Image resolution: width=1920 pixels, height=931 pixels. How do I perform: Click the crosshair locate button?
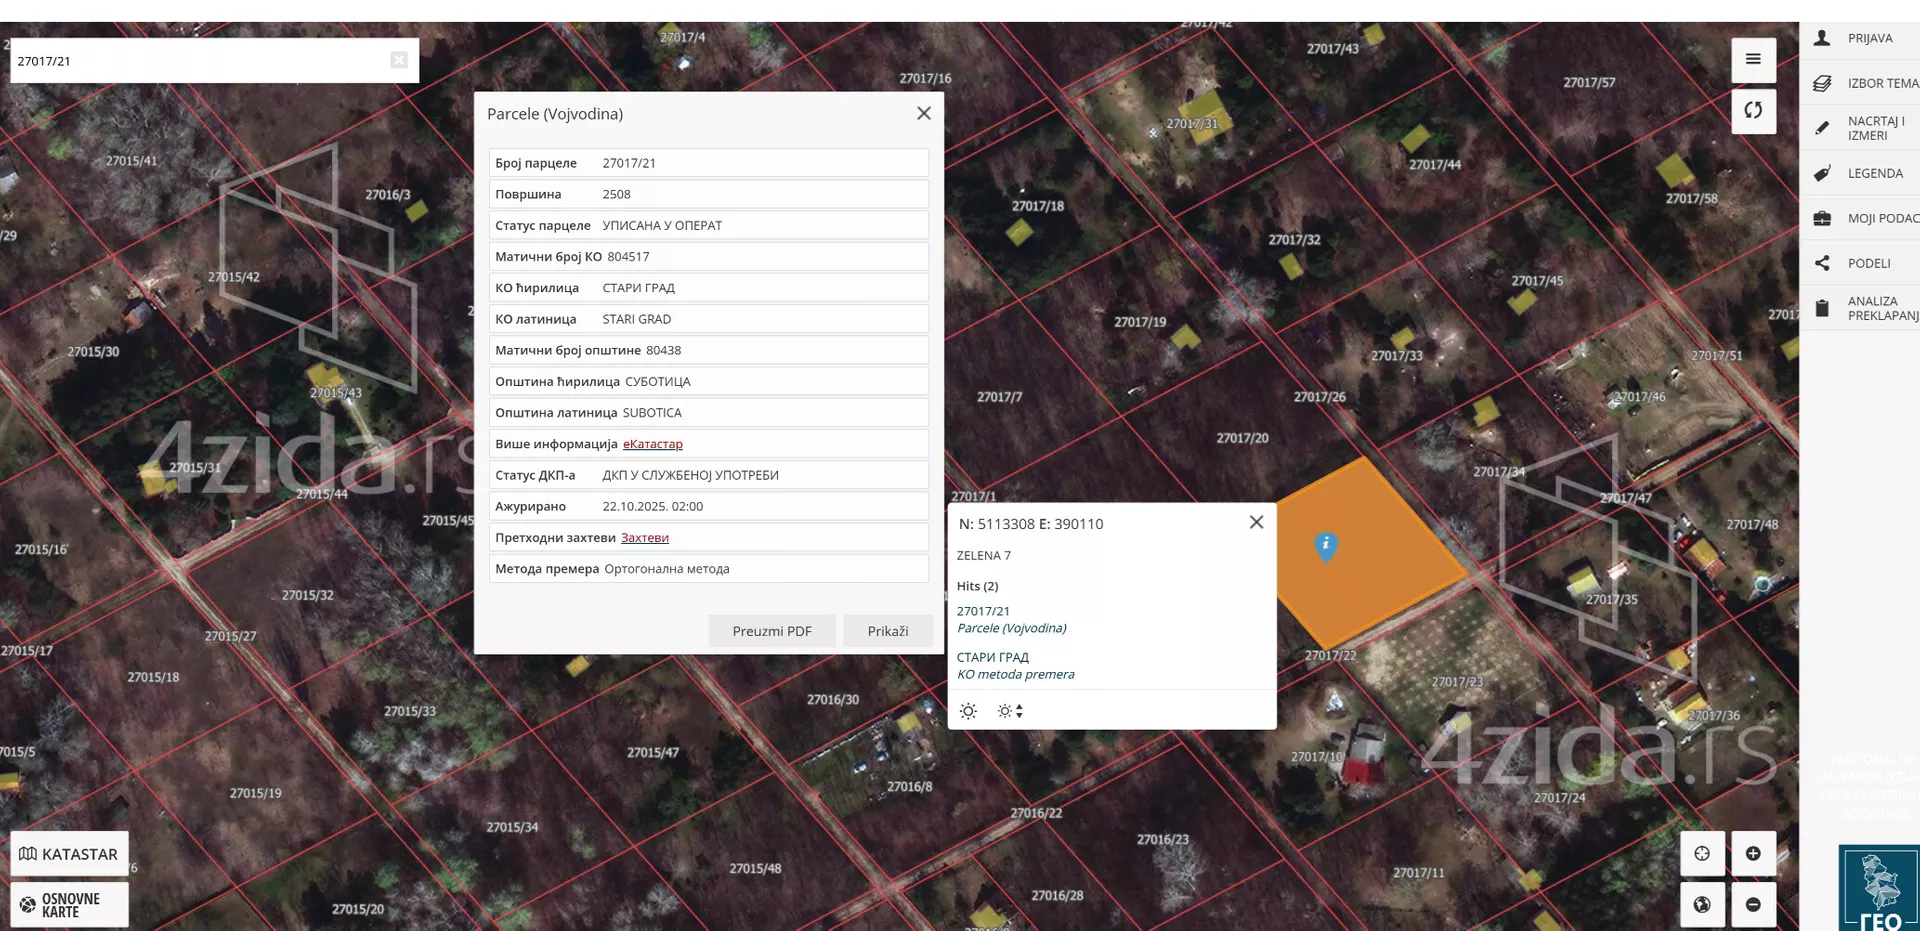click(x=1702, y=854)
